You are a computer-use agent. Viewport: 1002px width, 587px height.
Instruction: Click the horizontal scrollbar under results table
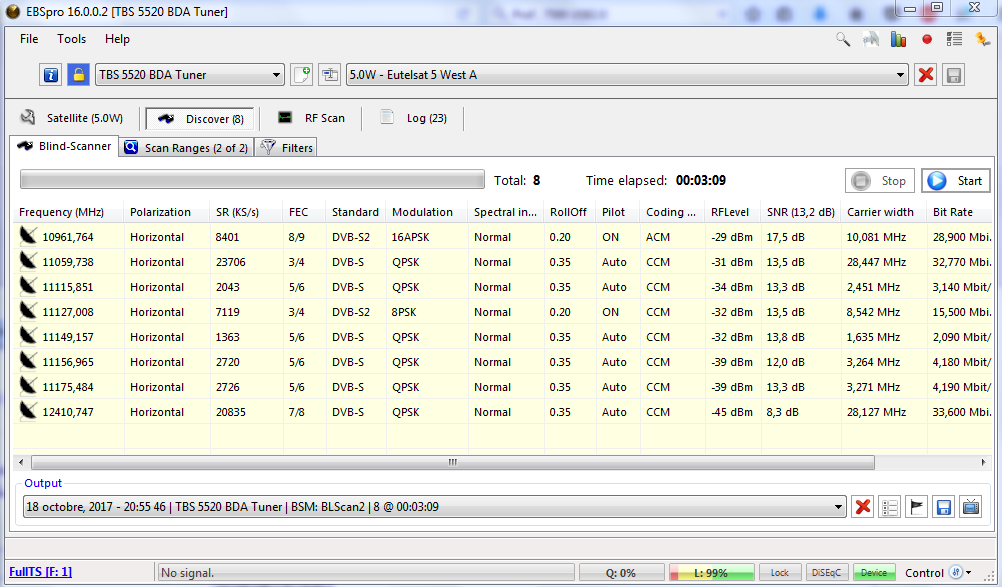tap(452, 462)
